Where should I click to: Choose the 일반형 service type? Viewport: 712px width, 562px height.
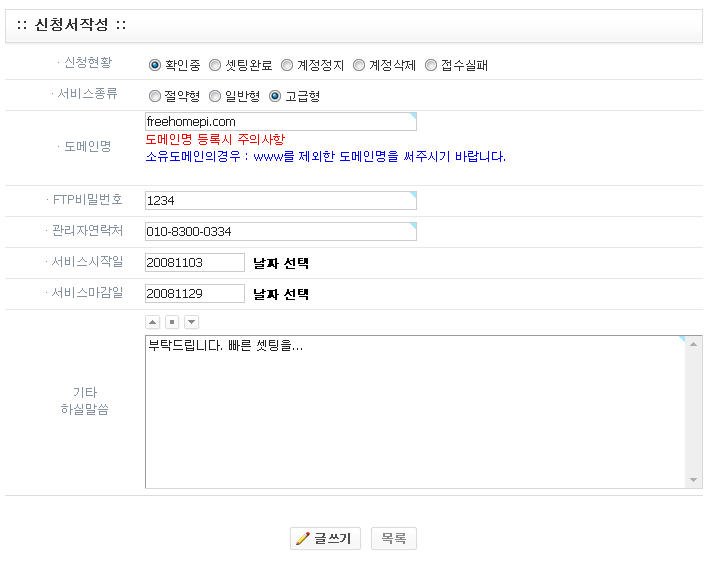coord(215,96)
